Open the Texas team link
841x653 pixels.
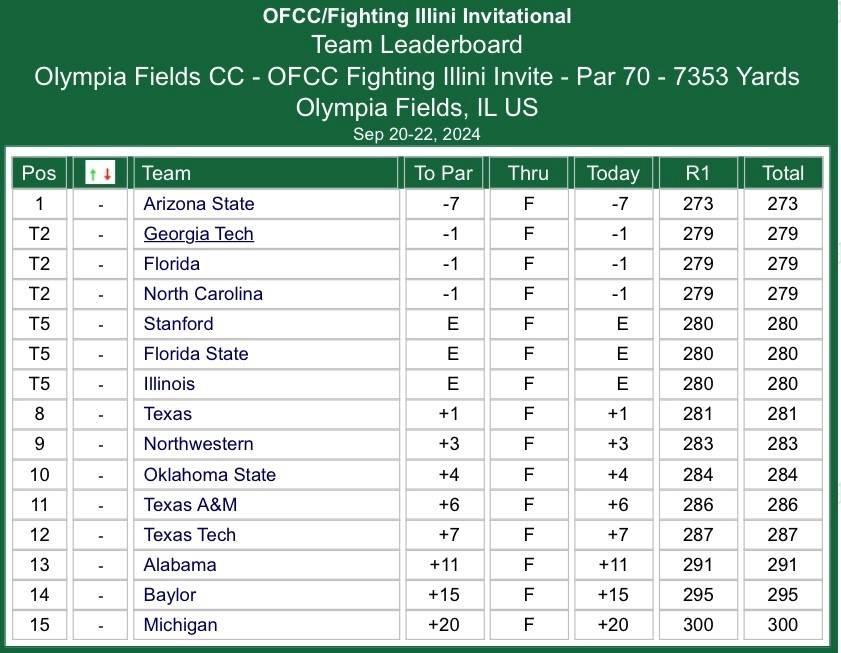(x=167, y=414)
